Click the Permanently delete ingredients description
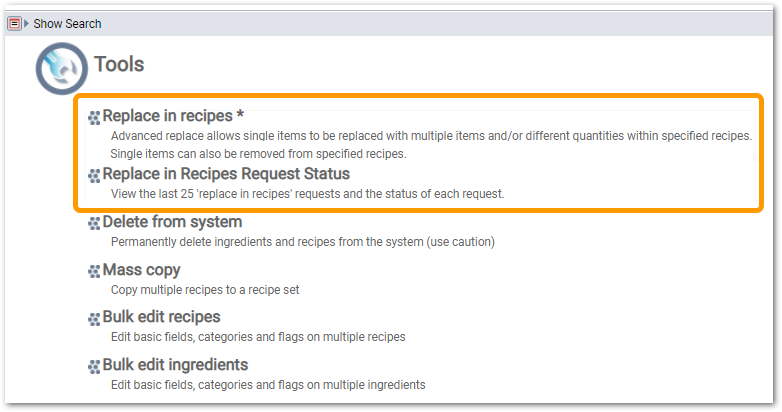The height and width of the screenshot is (412, 782). click(303, 242)
